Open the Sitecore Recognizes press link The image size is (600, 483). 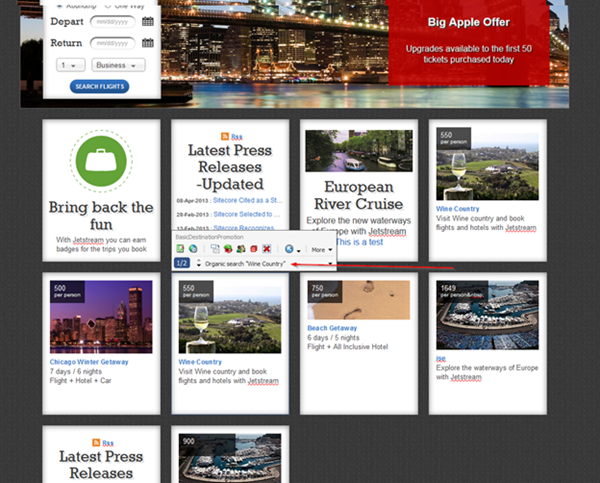(x=244, y=227)
